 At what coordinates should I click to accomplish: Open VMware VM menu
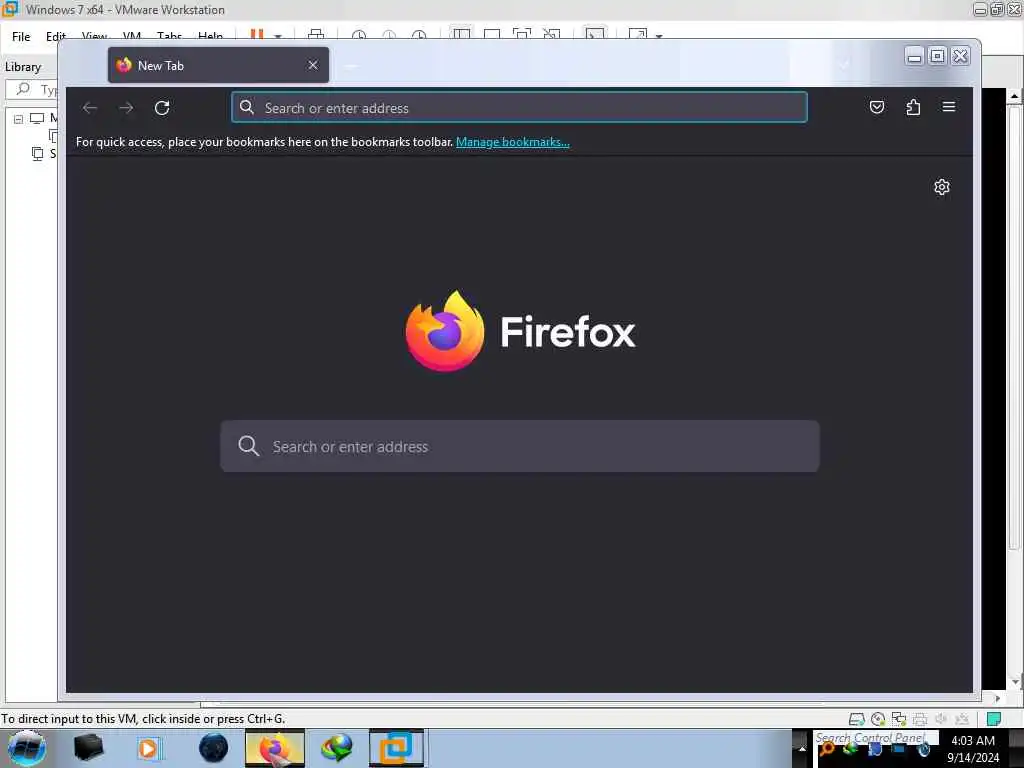(x=132, y=36)
